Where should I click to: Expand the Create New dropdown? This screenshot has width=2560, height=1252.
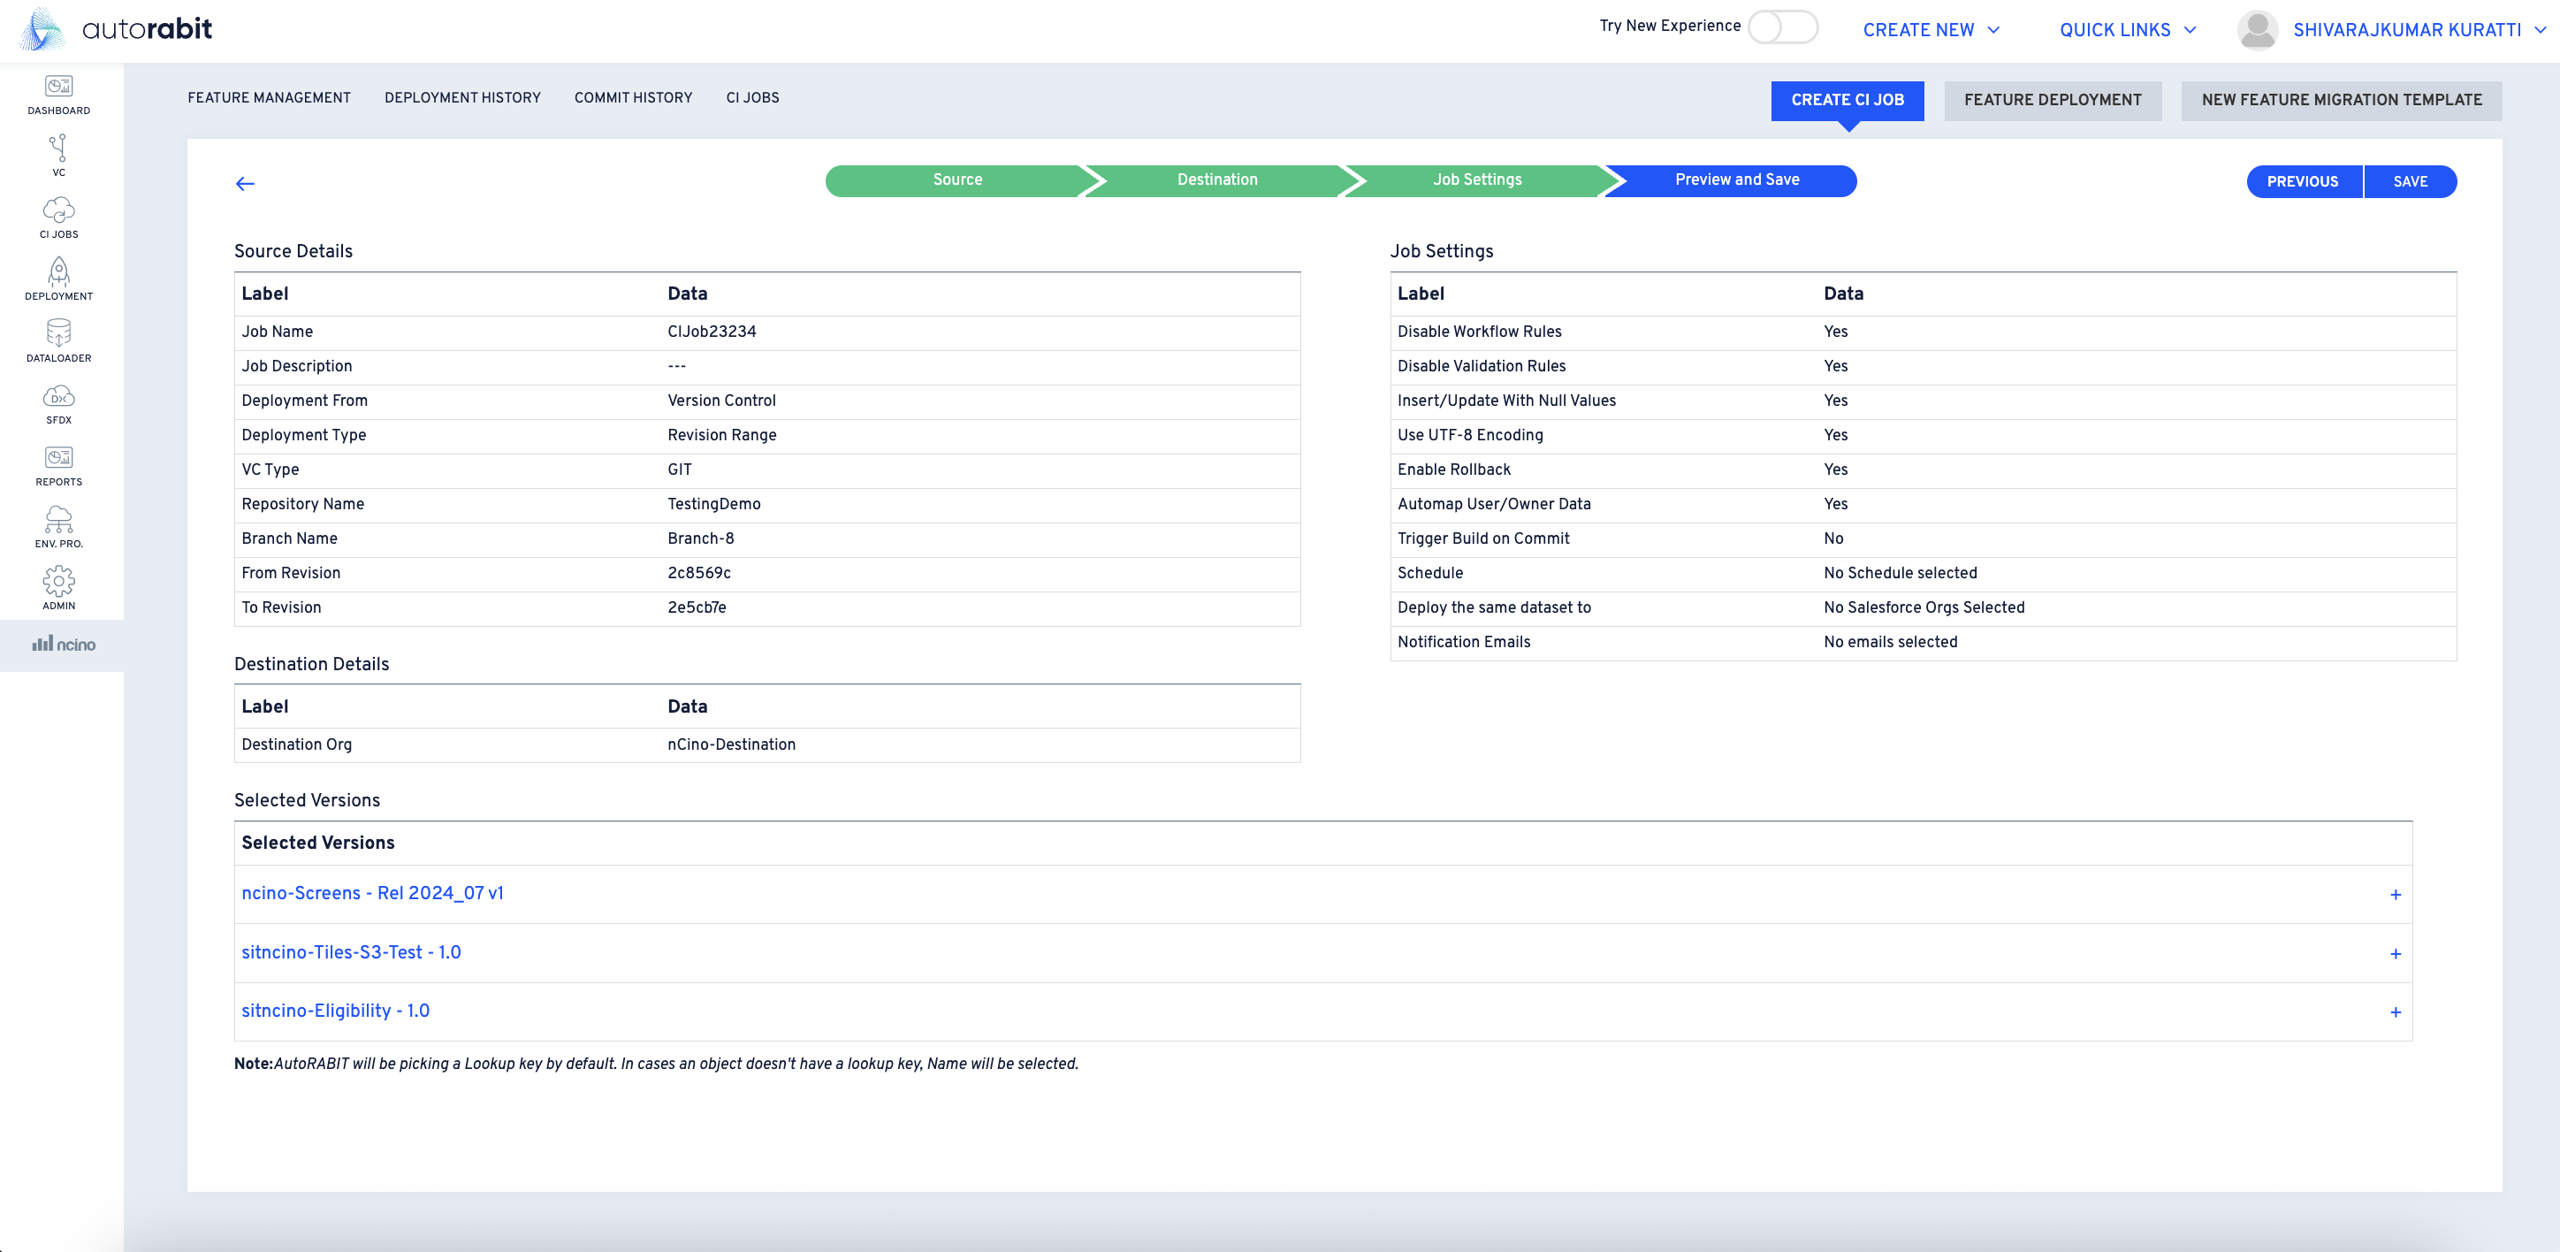pos(1931,30)
